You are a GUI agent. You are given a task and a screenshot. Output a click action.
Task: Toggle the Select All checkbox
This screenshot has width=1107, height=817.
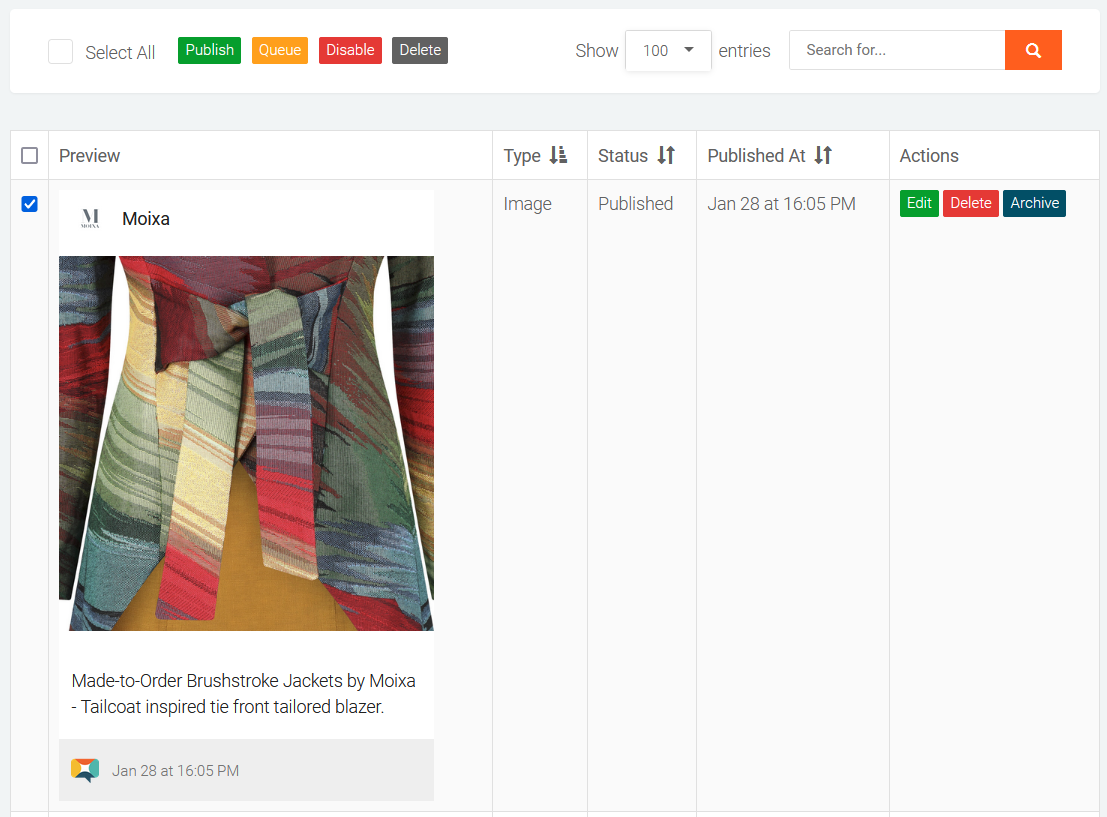pos(61,52)
